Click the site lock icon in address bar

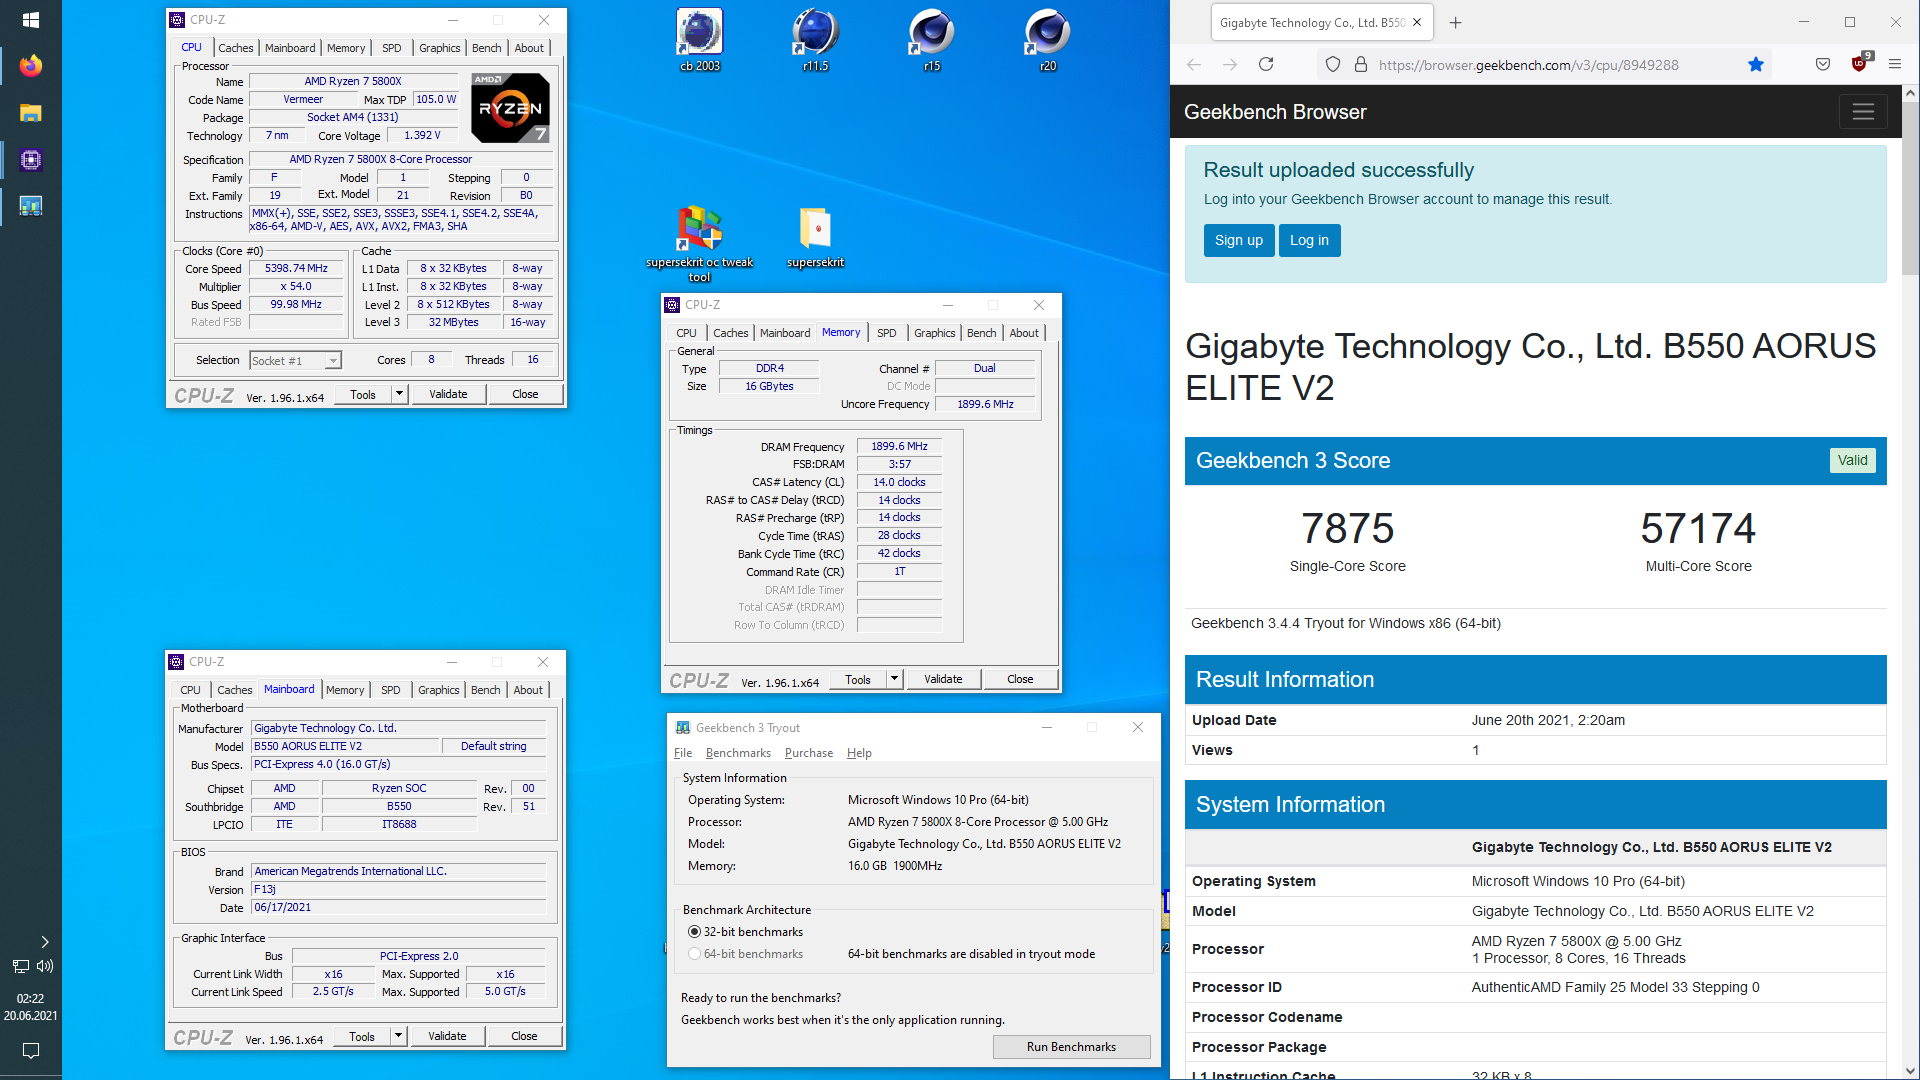pyautogui.click(x=1361, y=64)
